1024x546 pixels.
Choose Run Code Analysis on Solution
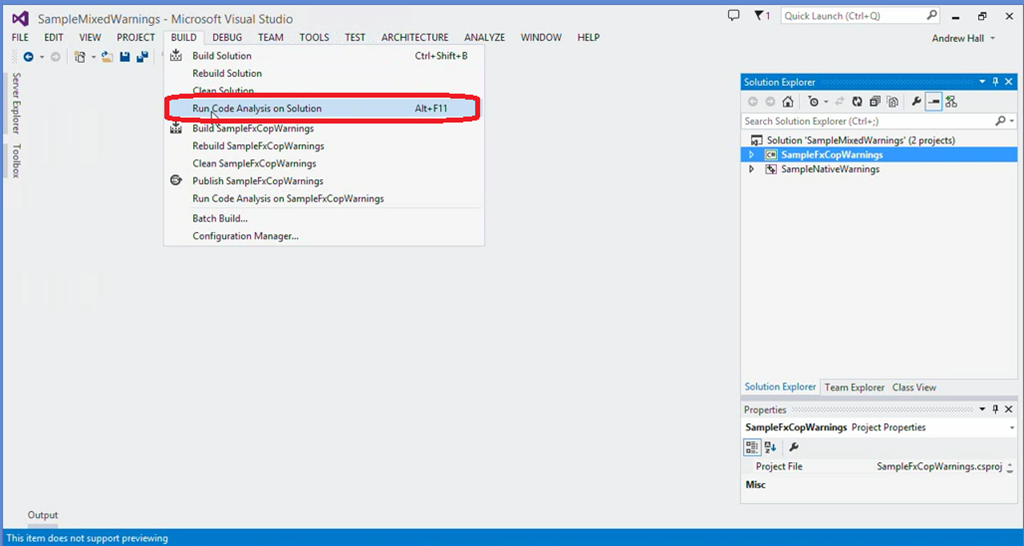(x=324, y=108)
